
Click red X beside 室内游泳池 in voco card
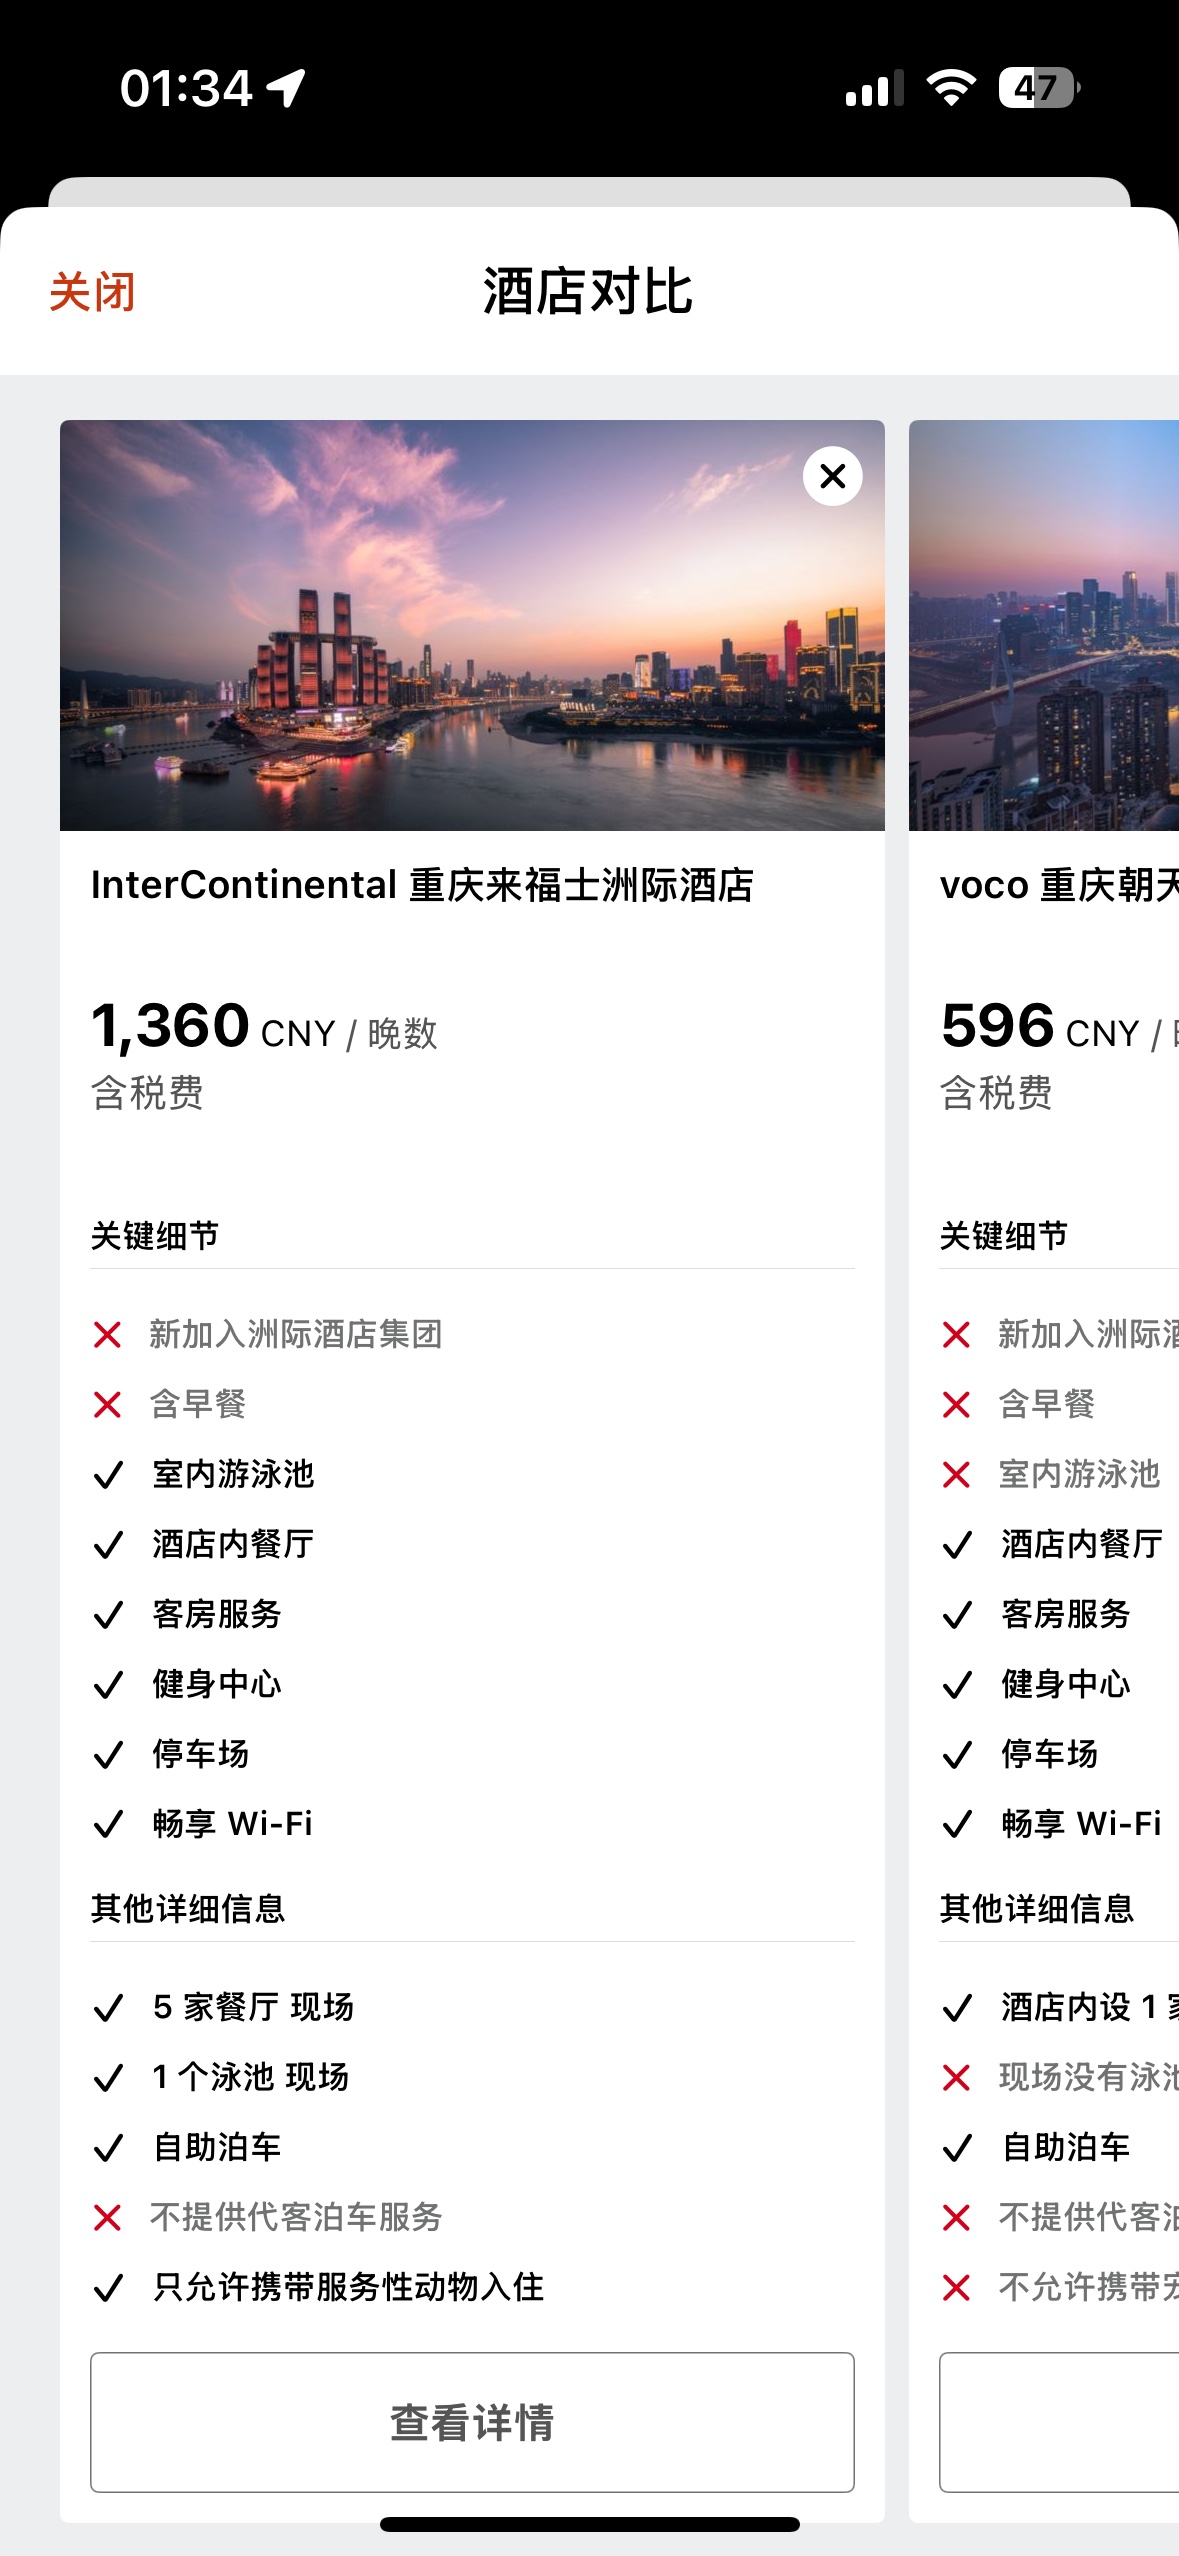click(956, 1474)
